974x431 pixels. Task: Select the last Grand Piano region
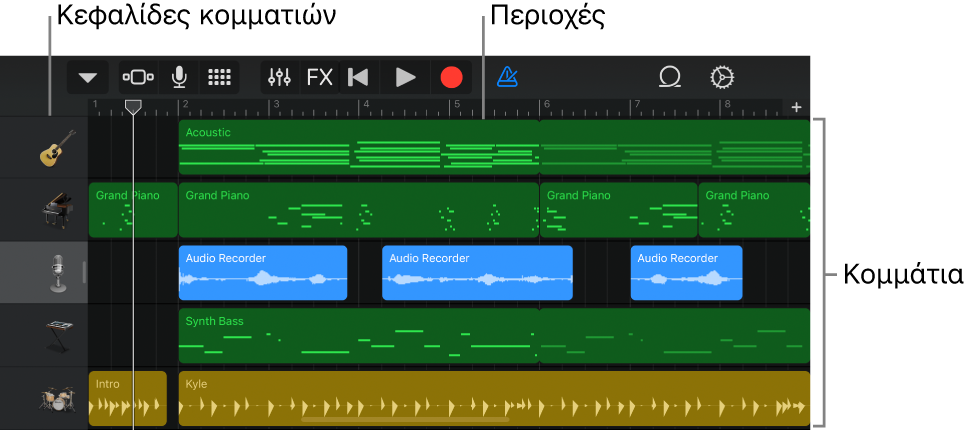(x=754, y=211)
